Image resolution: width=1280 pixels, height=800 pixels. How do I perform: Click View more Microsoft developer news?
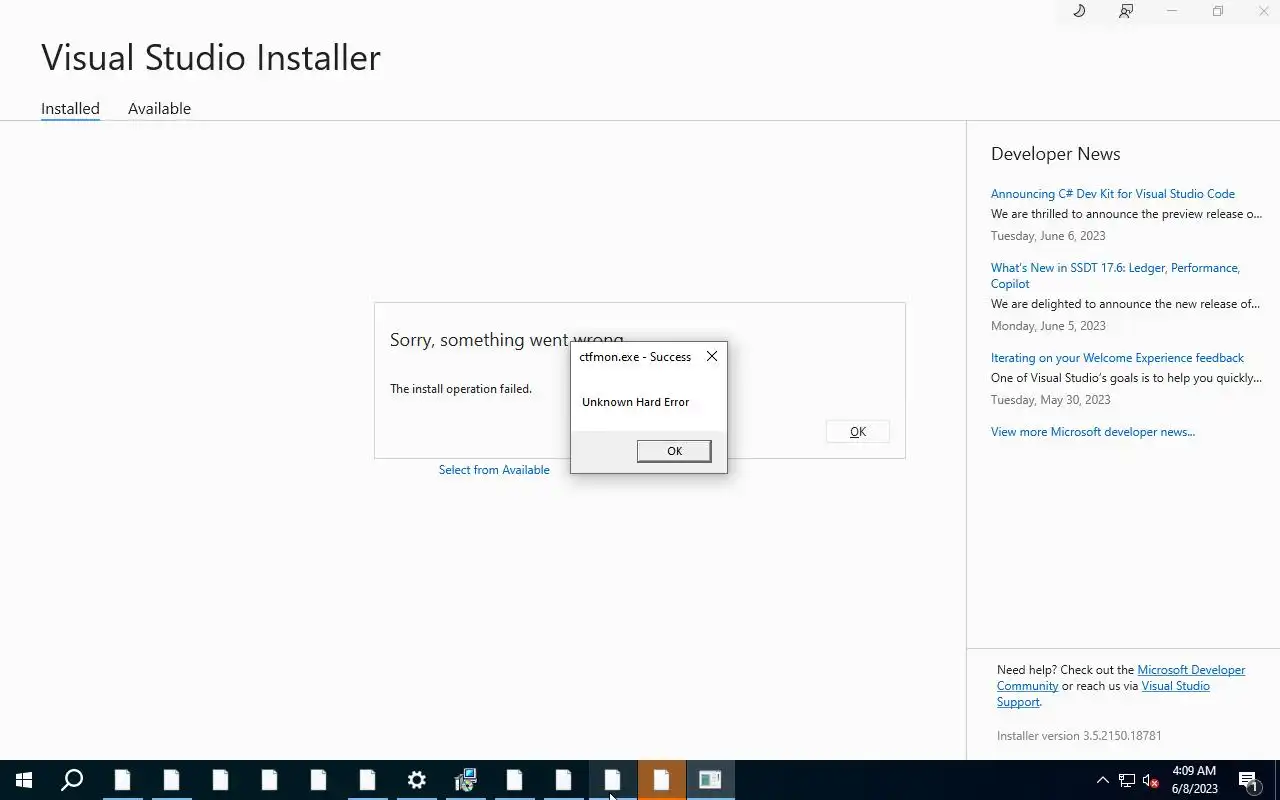[x=1093, y=432]
